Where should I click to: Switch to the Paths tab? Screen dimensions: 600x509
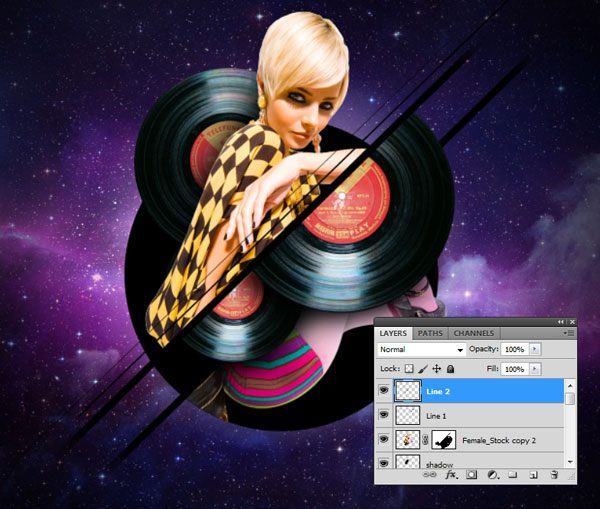pos(430,333)
